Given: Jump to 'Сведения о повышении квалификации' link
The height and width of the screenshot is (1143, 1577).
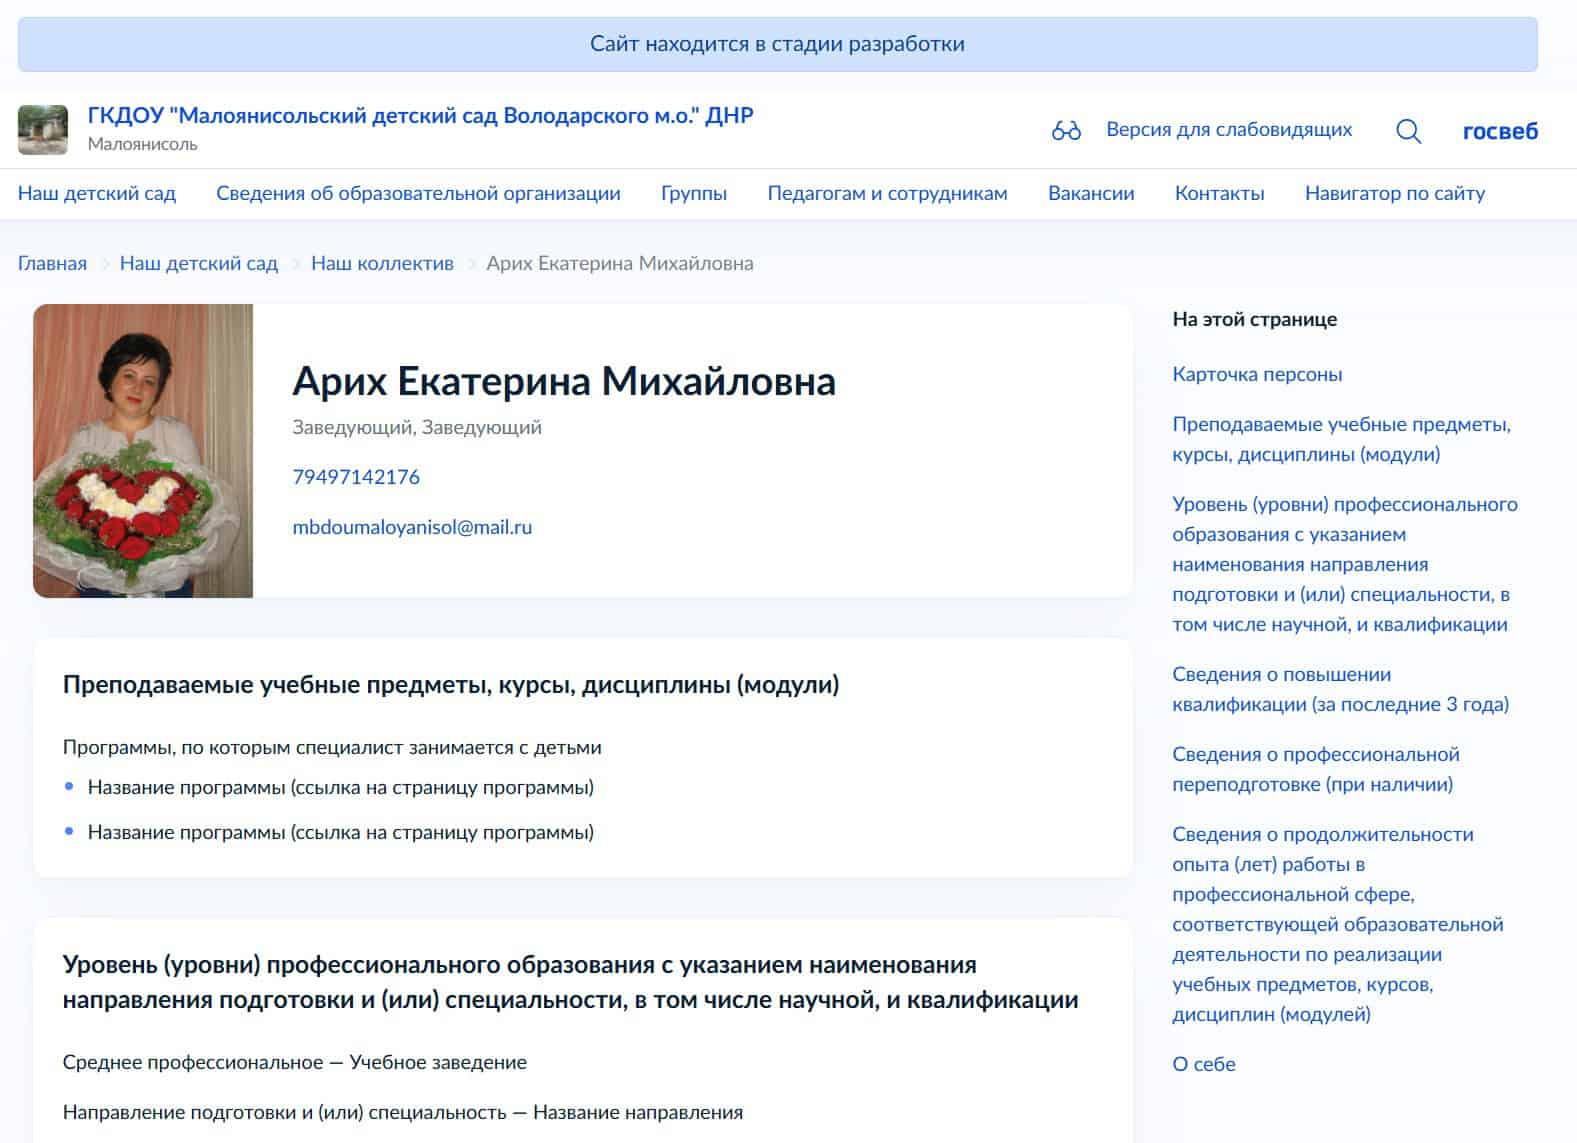Looking at the screenshot, I should pyautogui.click(x=1340, y=689).
